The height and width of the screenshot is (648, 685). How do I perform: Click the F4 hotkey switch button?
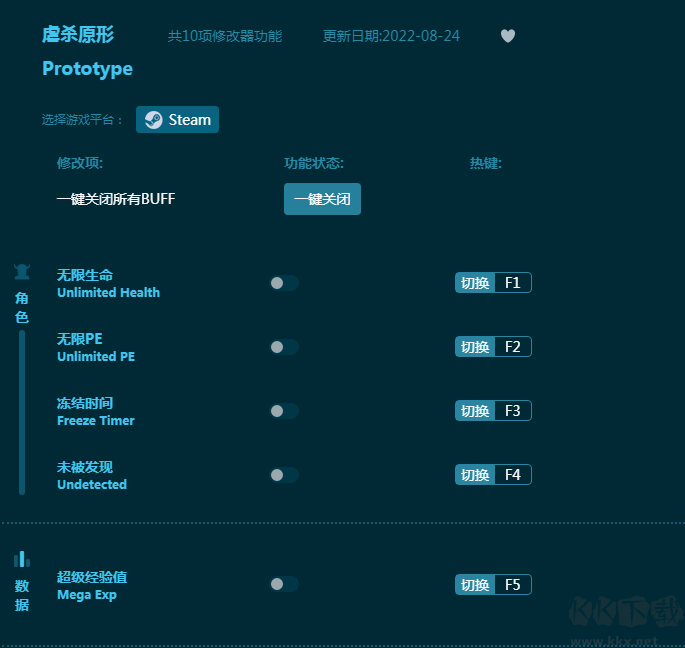pyautogui.click(x=475, y=475)
